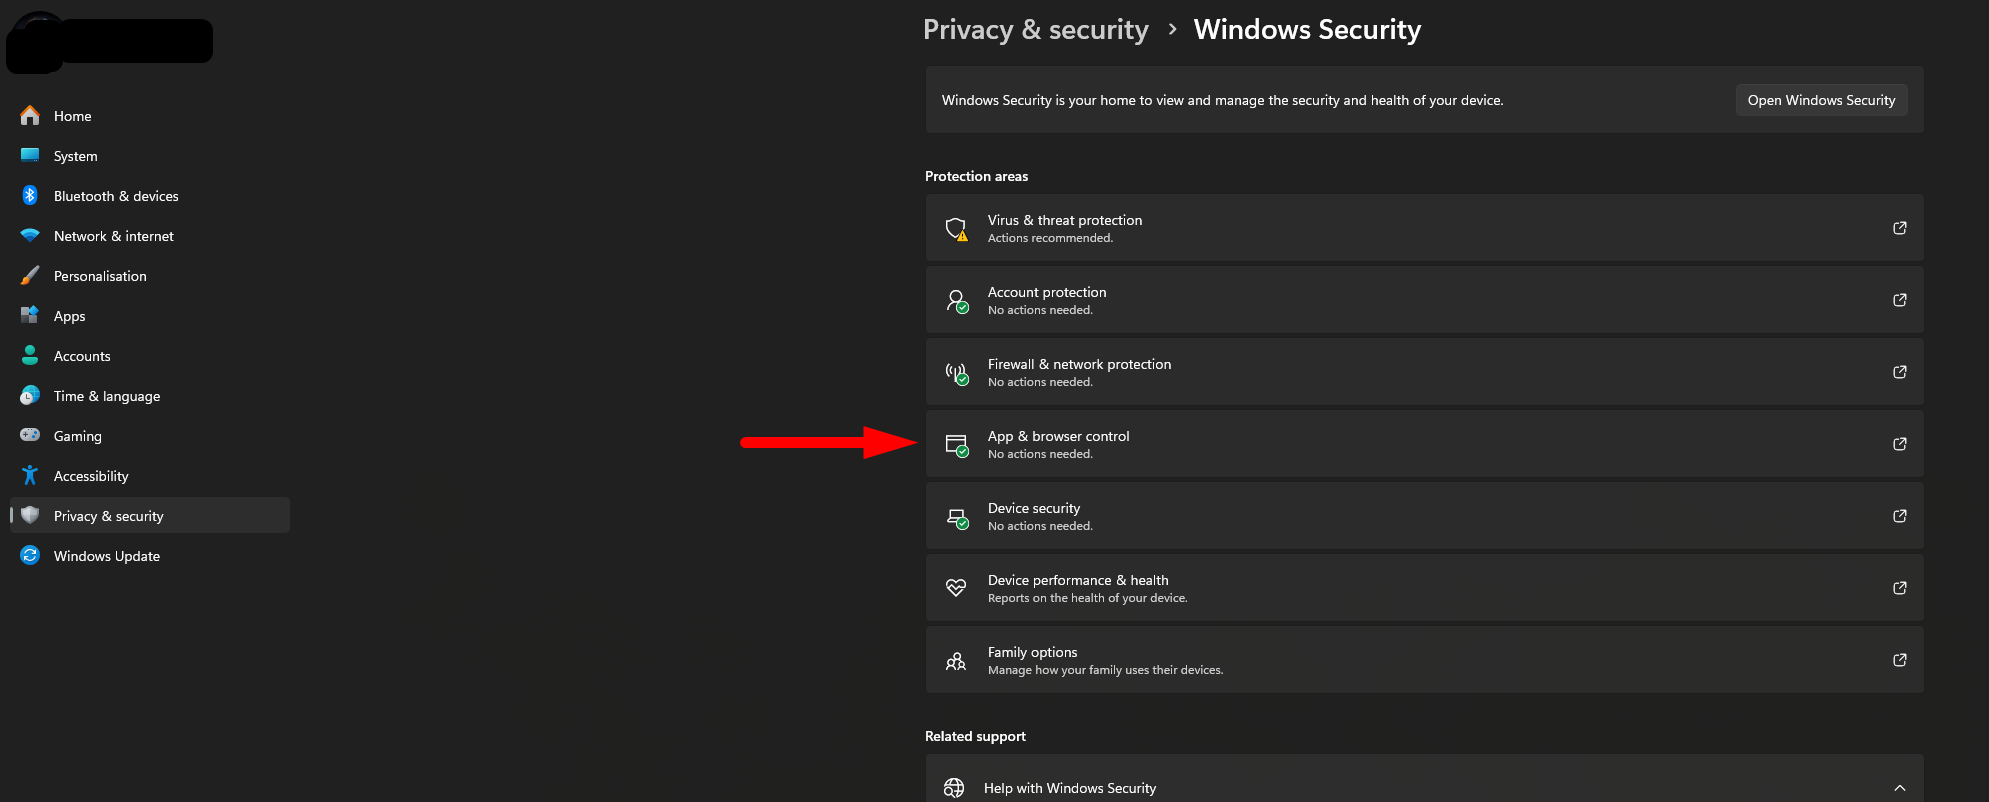Click 'Reports on the health of your device.'

(x=1088, y=598)
